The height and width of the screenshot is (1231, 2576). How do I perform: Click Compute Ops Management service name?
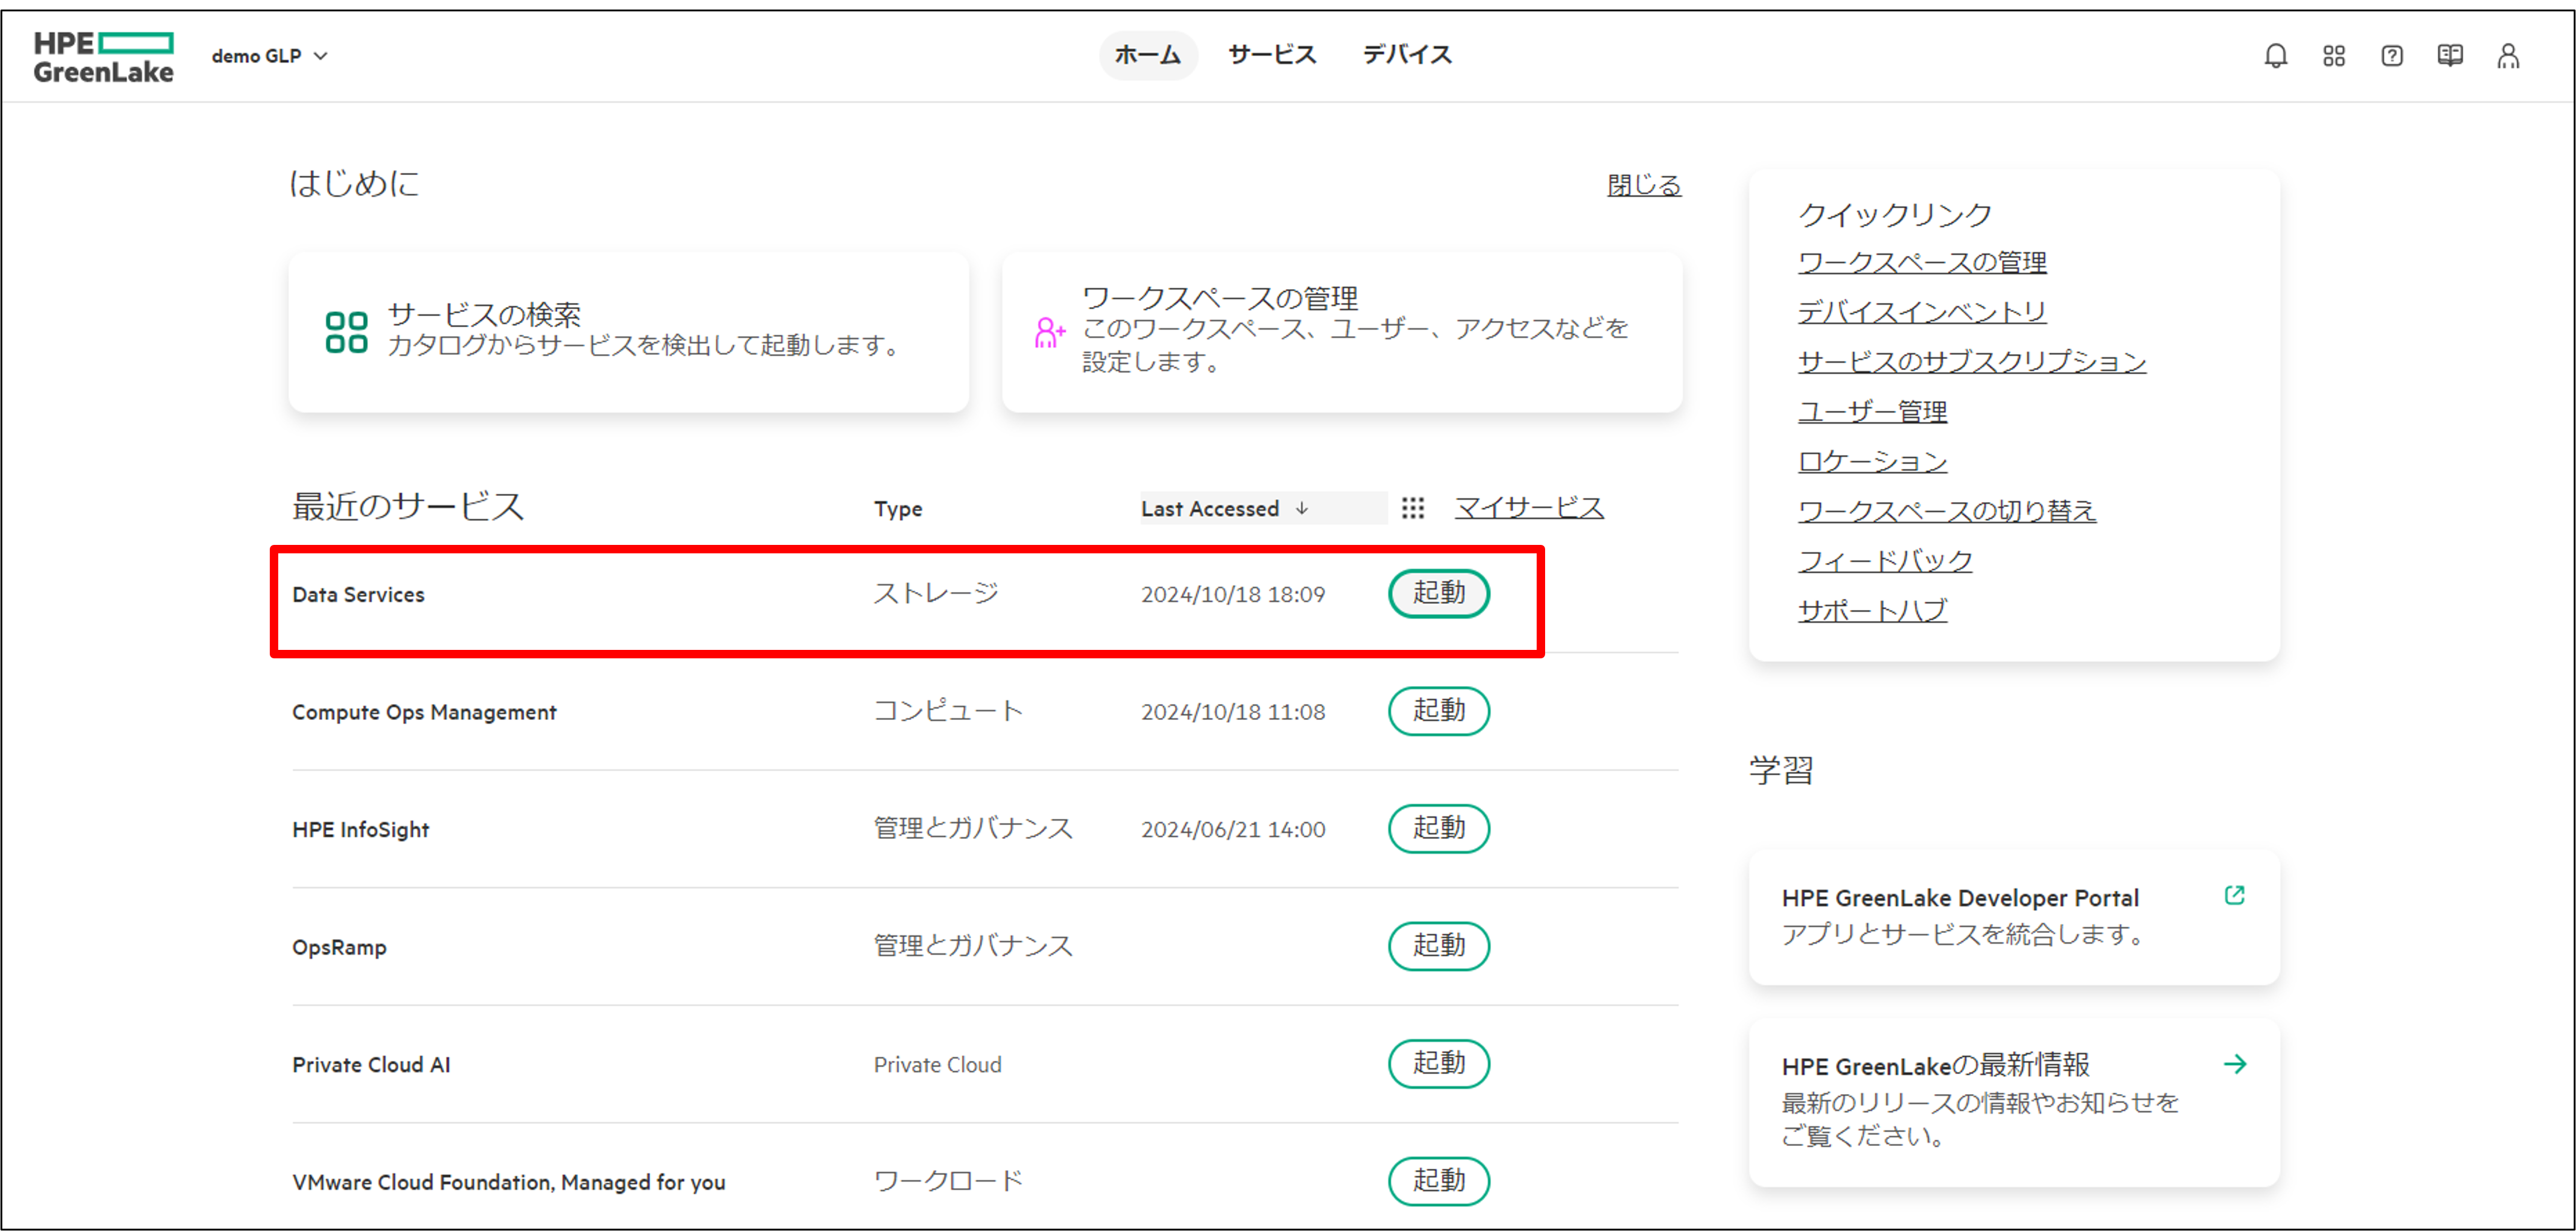pyautogui.click(x=424, y=712)
